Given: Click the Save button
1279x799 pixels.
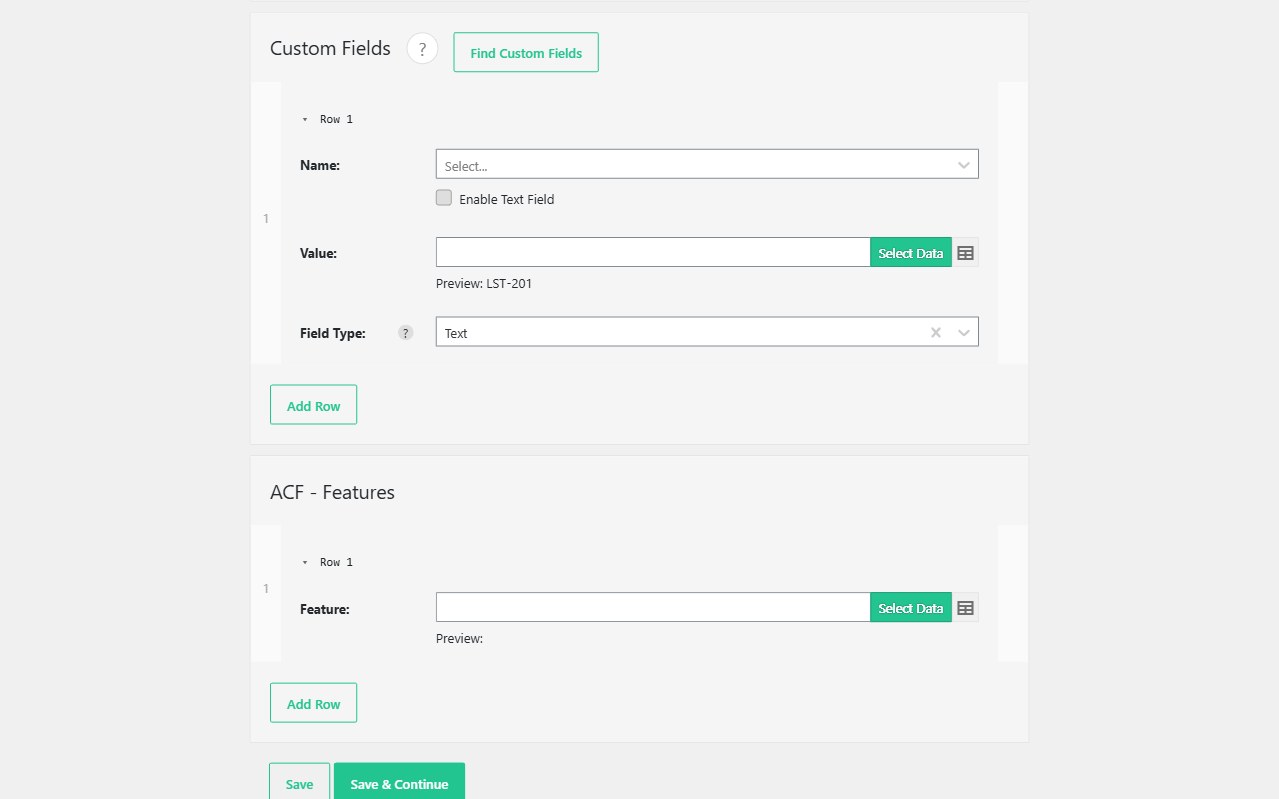Looking at the screenshot, I should (x=299, y=783).
